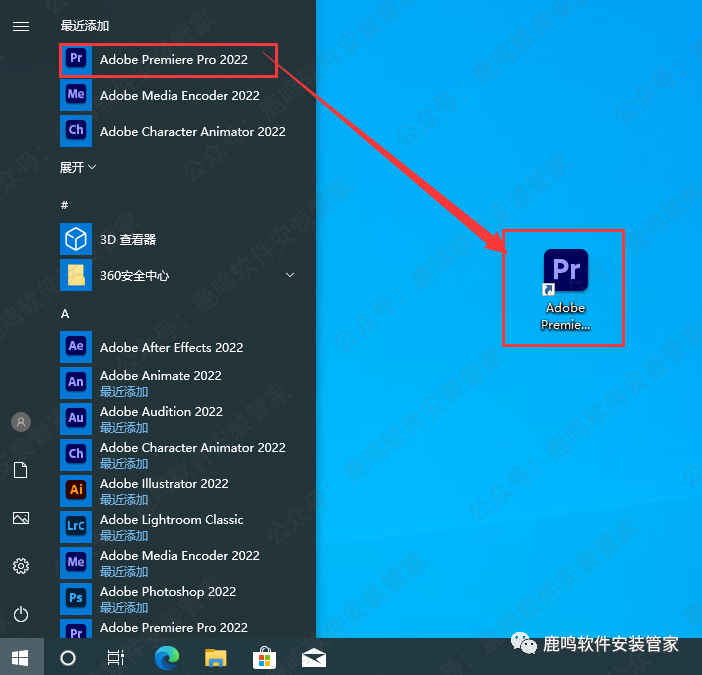702x675 pixels.
Task: Open Adobe Premiere Pro 2022 in recently added
Action: (x=172, y=60)
